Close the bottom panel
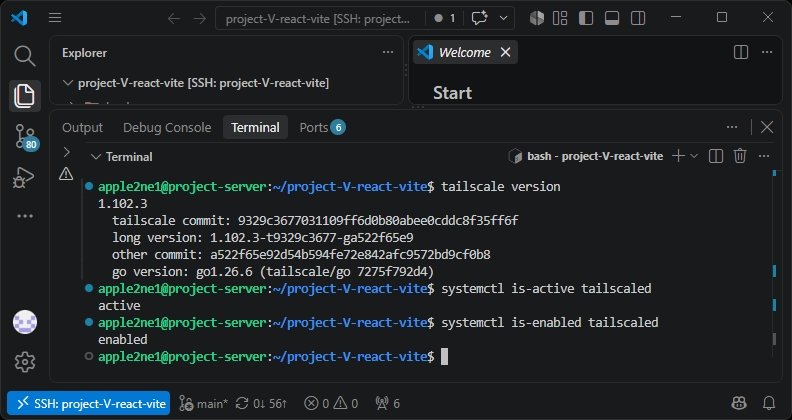Viewport: 792px width, 420px height. click(x=767, y=127)
